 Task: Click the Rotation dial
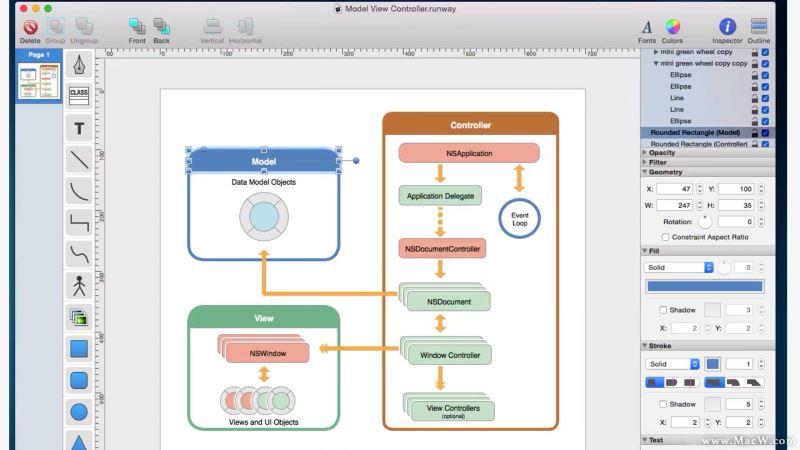coord(705,222)
